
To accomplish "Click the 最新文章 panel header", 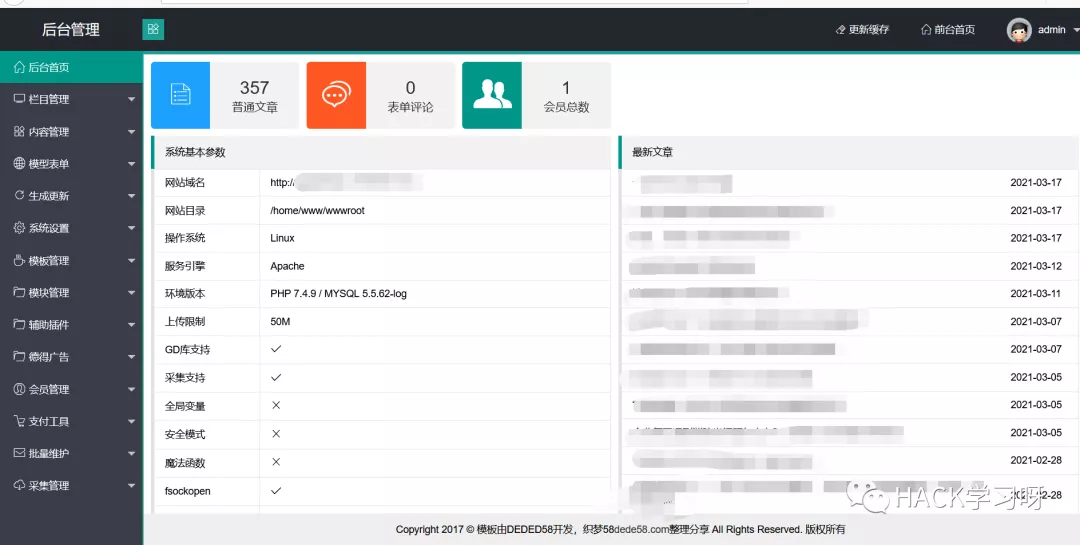I will click(849, 152).
